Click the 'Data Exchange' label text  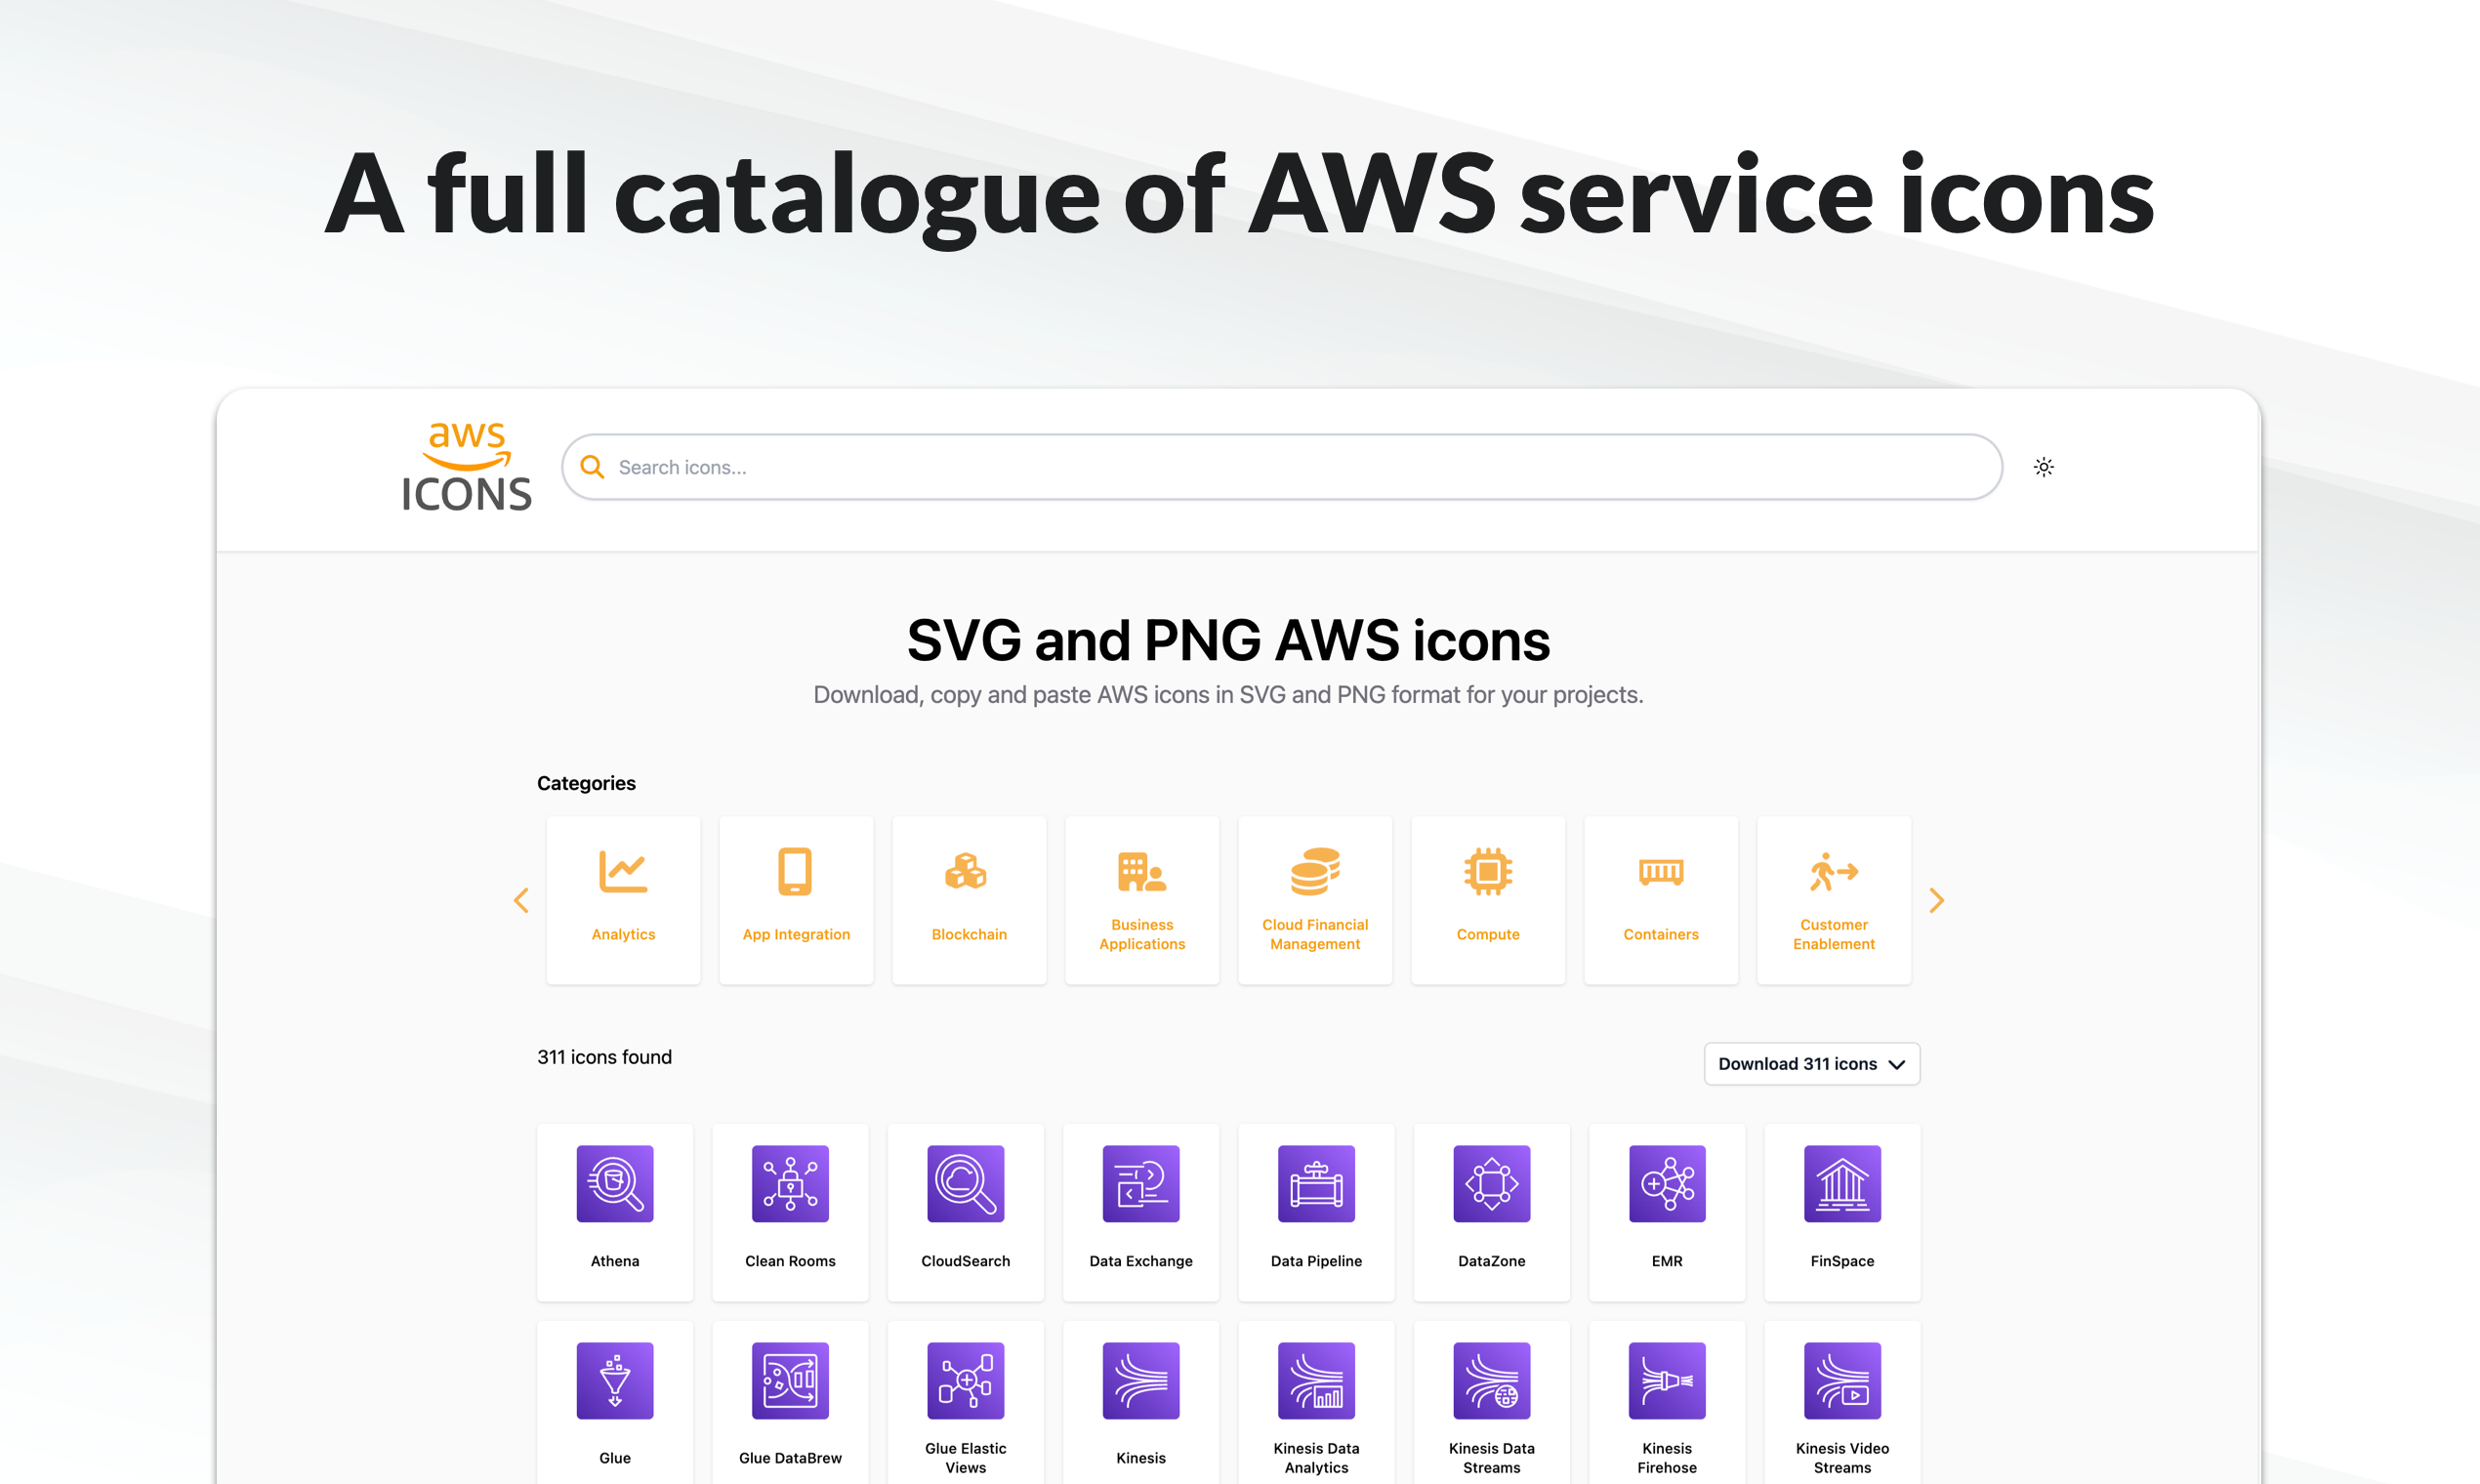pos(1141,1261)
